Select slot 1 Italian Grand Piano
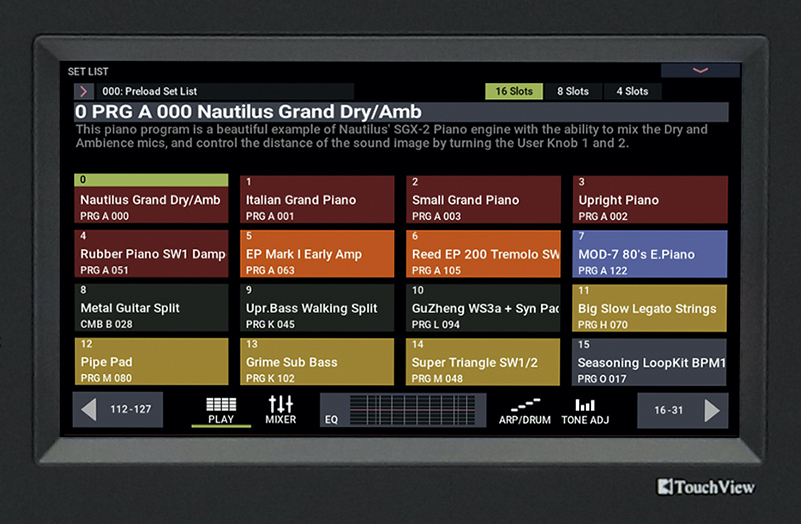801x524 pixels. 317,199
